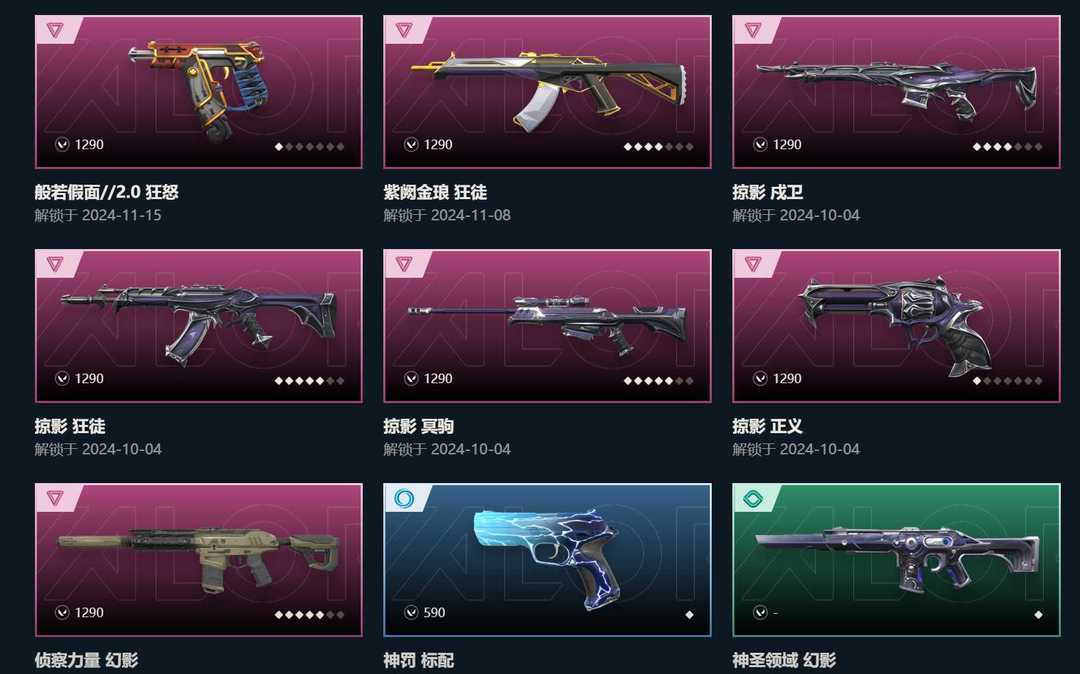
Task: Click the currency icon beside 590 price
Action: [411, 612]
